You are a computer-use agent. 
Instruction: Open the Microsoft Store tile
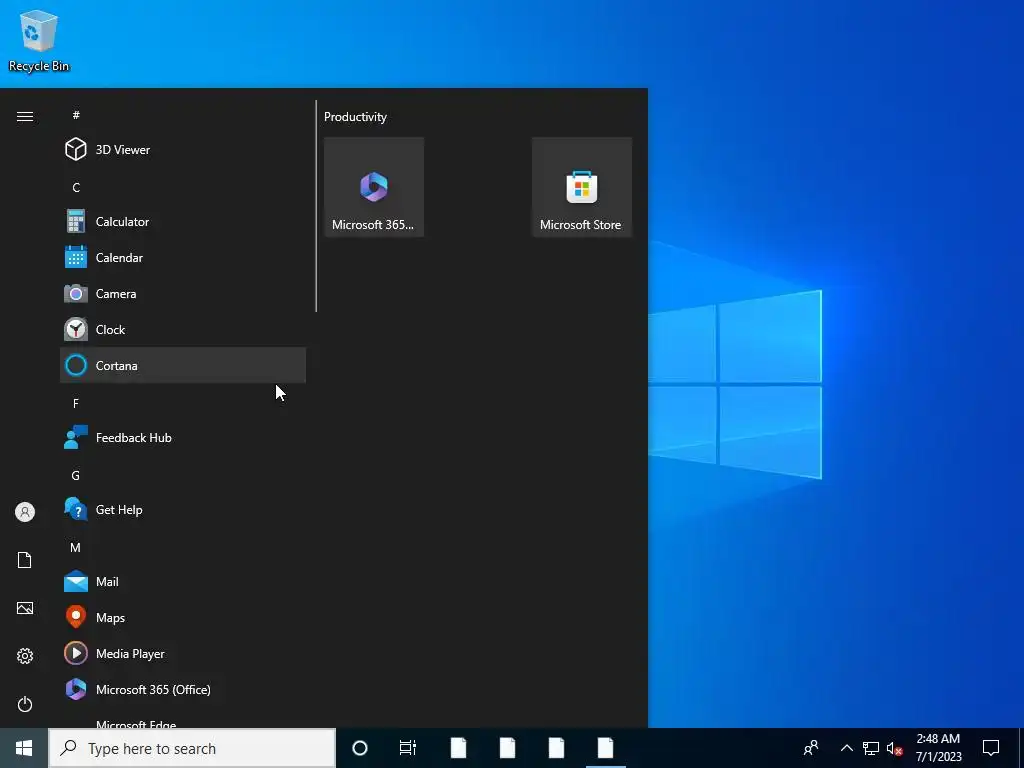tap(582, 187)
